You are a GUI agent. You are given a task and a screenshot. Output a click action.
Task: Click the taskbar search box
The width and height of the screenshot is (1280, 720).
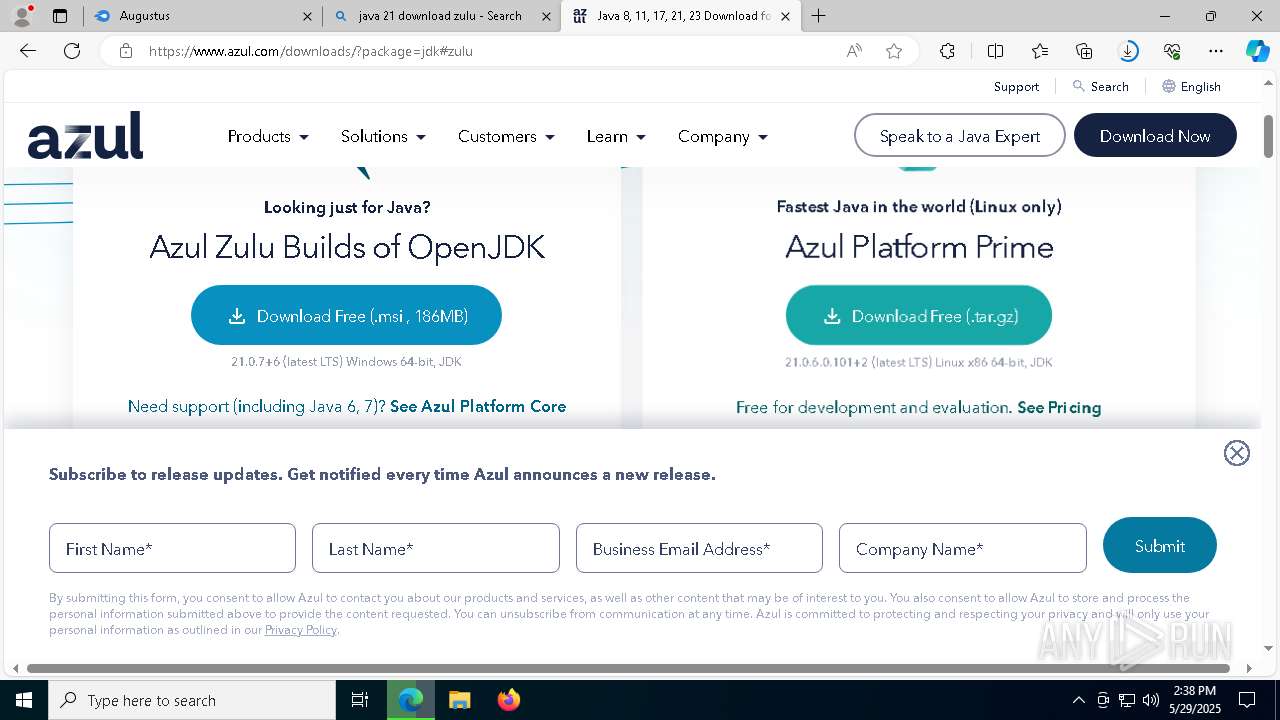coord(192,700)
